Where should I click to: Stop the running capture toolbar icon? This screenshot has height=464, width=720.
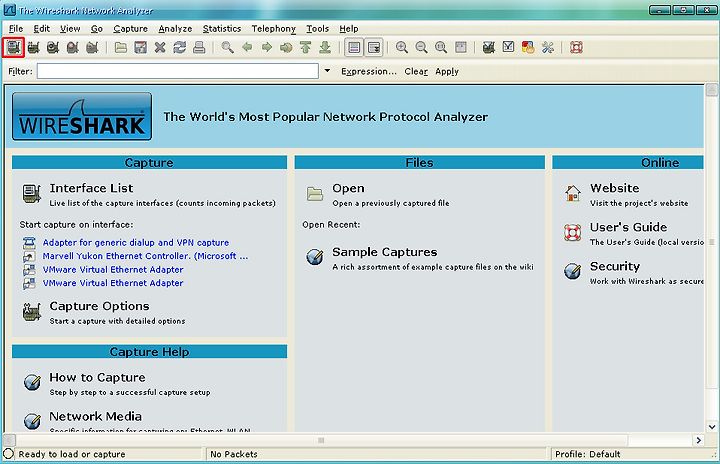[73, 47]
